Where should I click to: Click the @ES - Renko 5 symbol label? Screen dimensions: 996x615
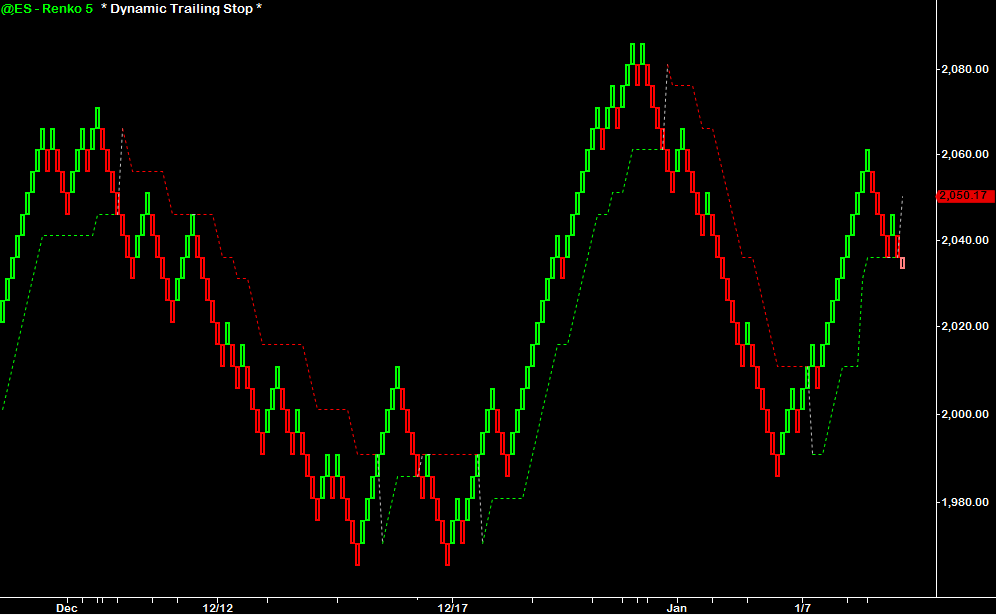point(47,9)
